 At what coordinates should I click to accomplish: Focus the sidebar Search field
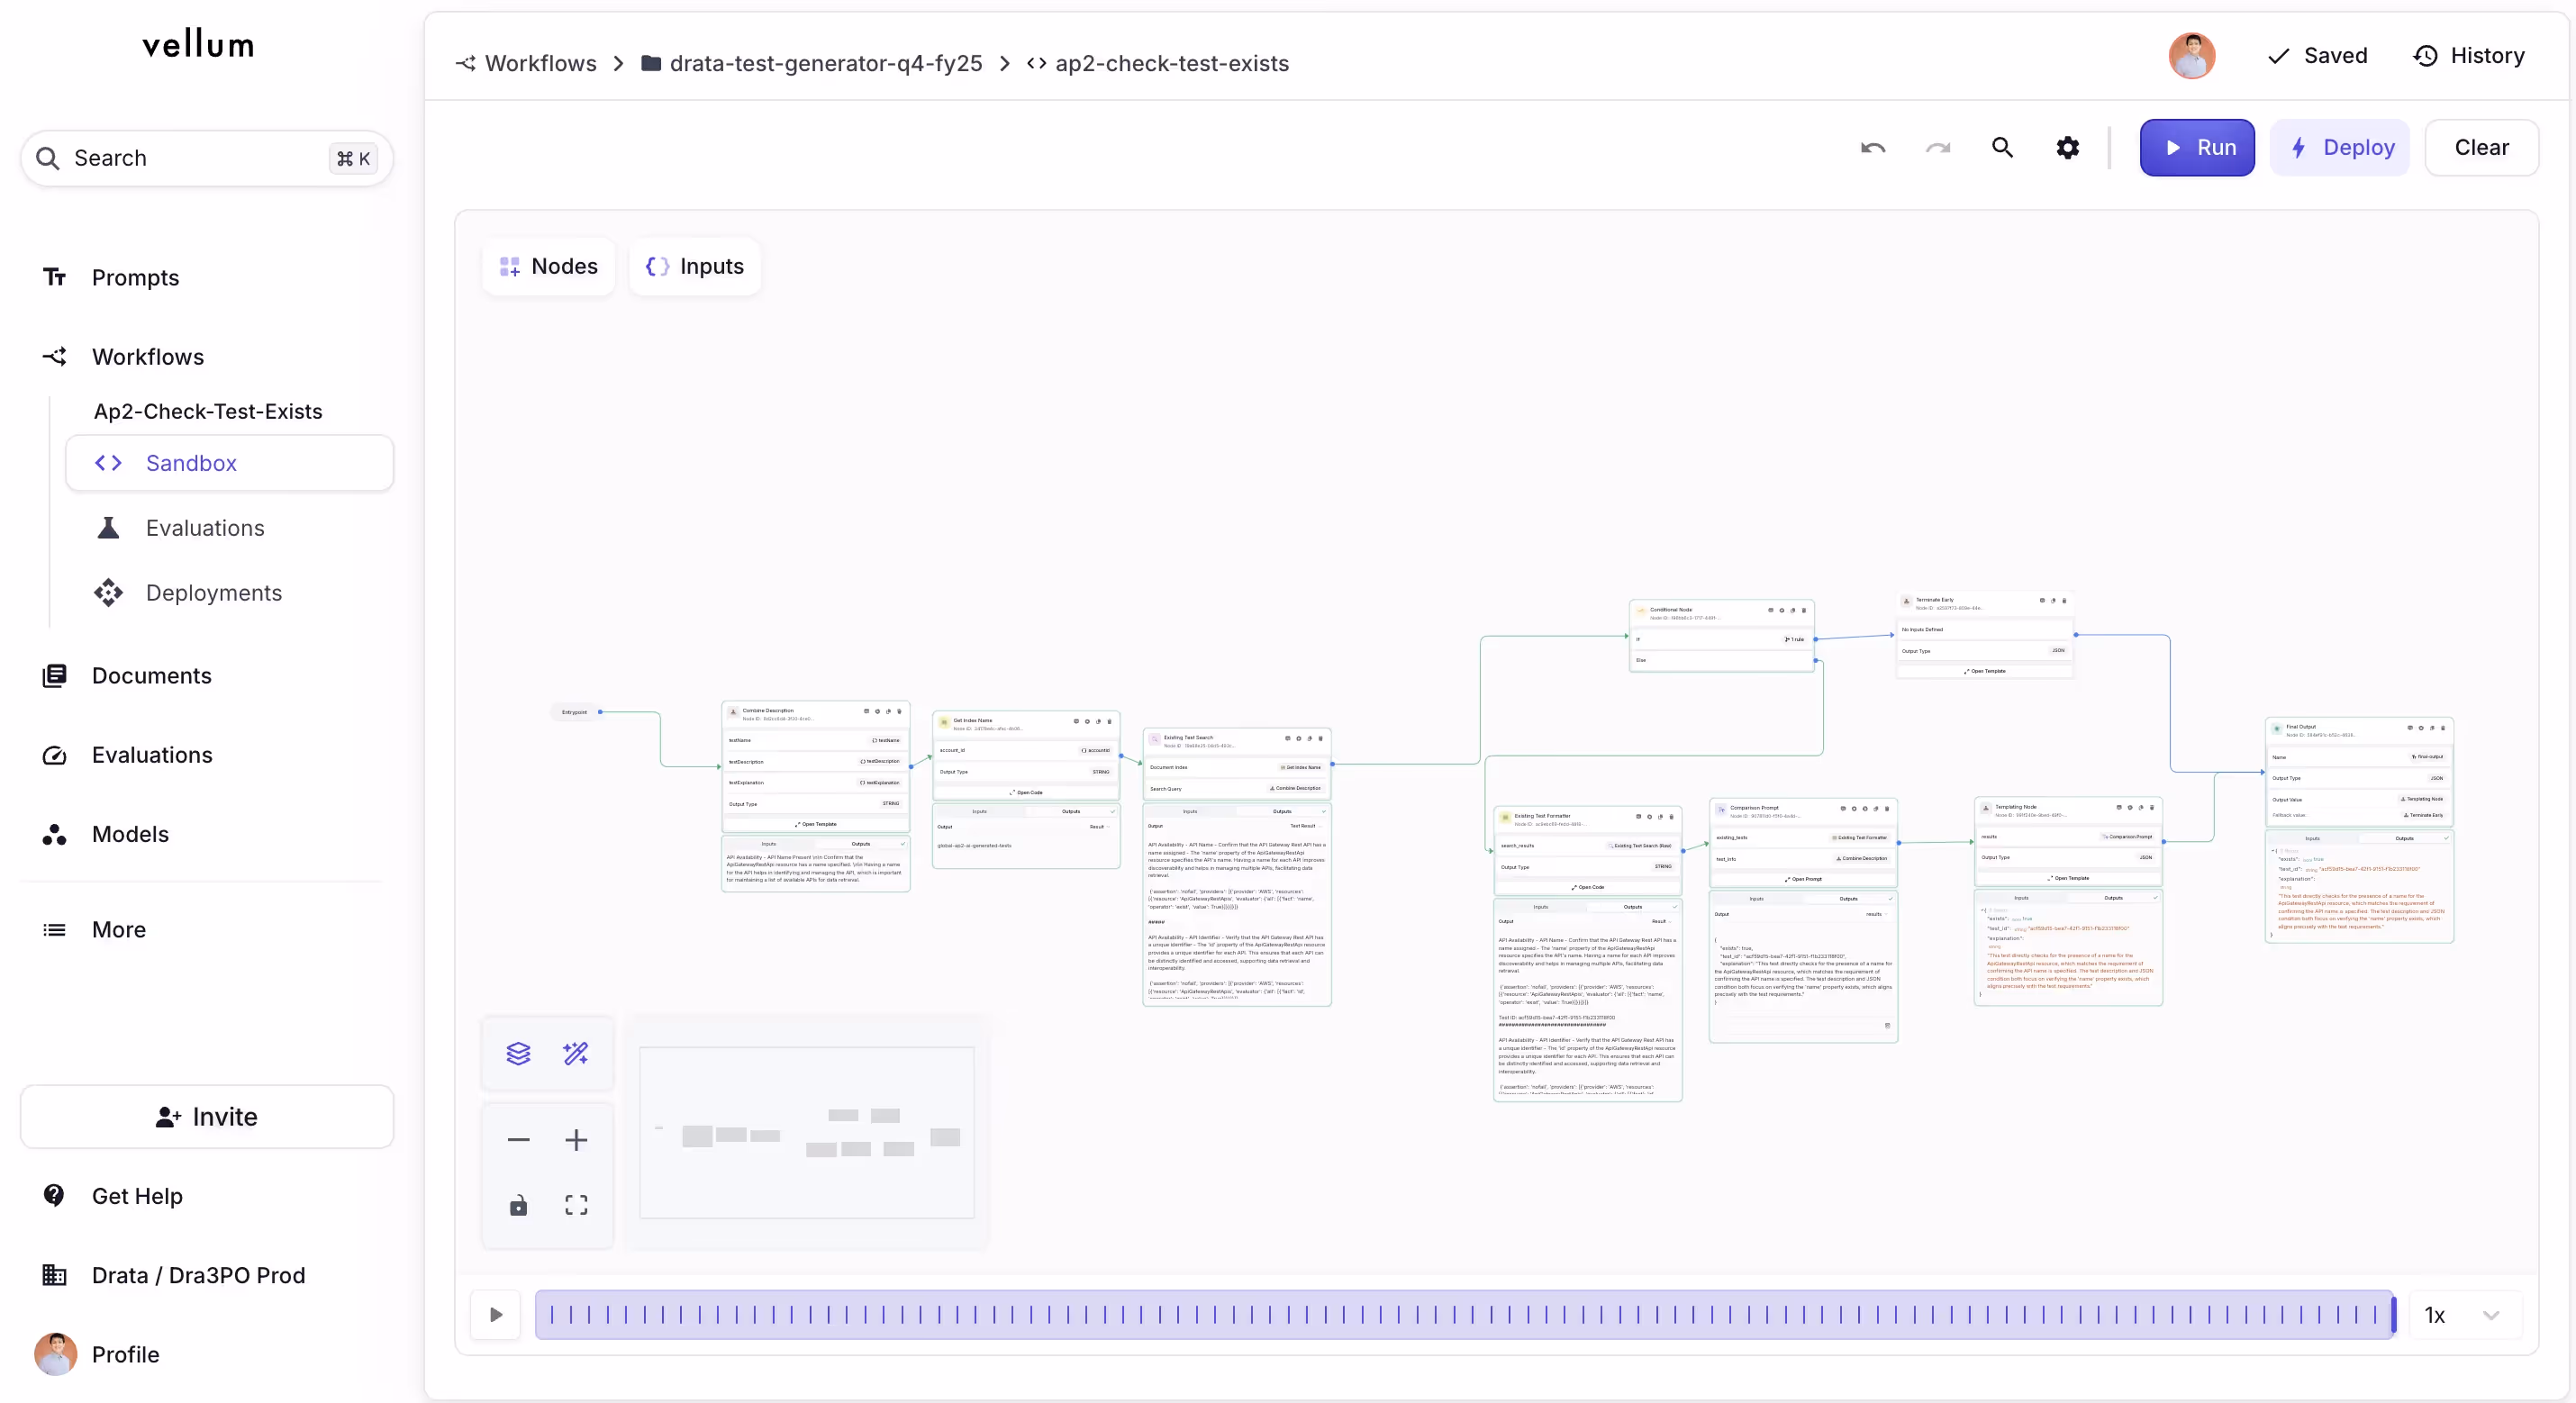click(x=207, y=158)
